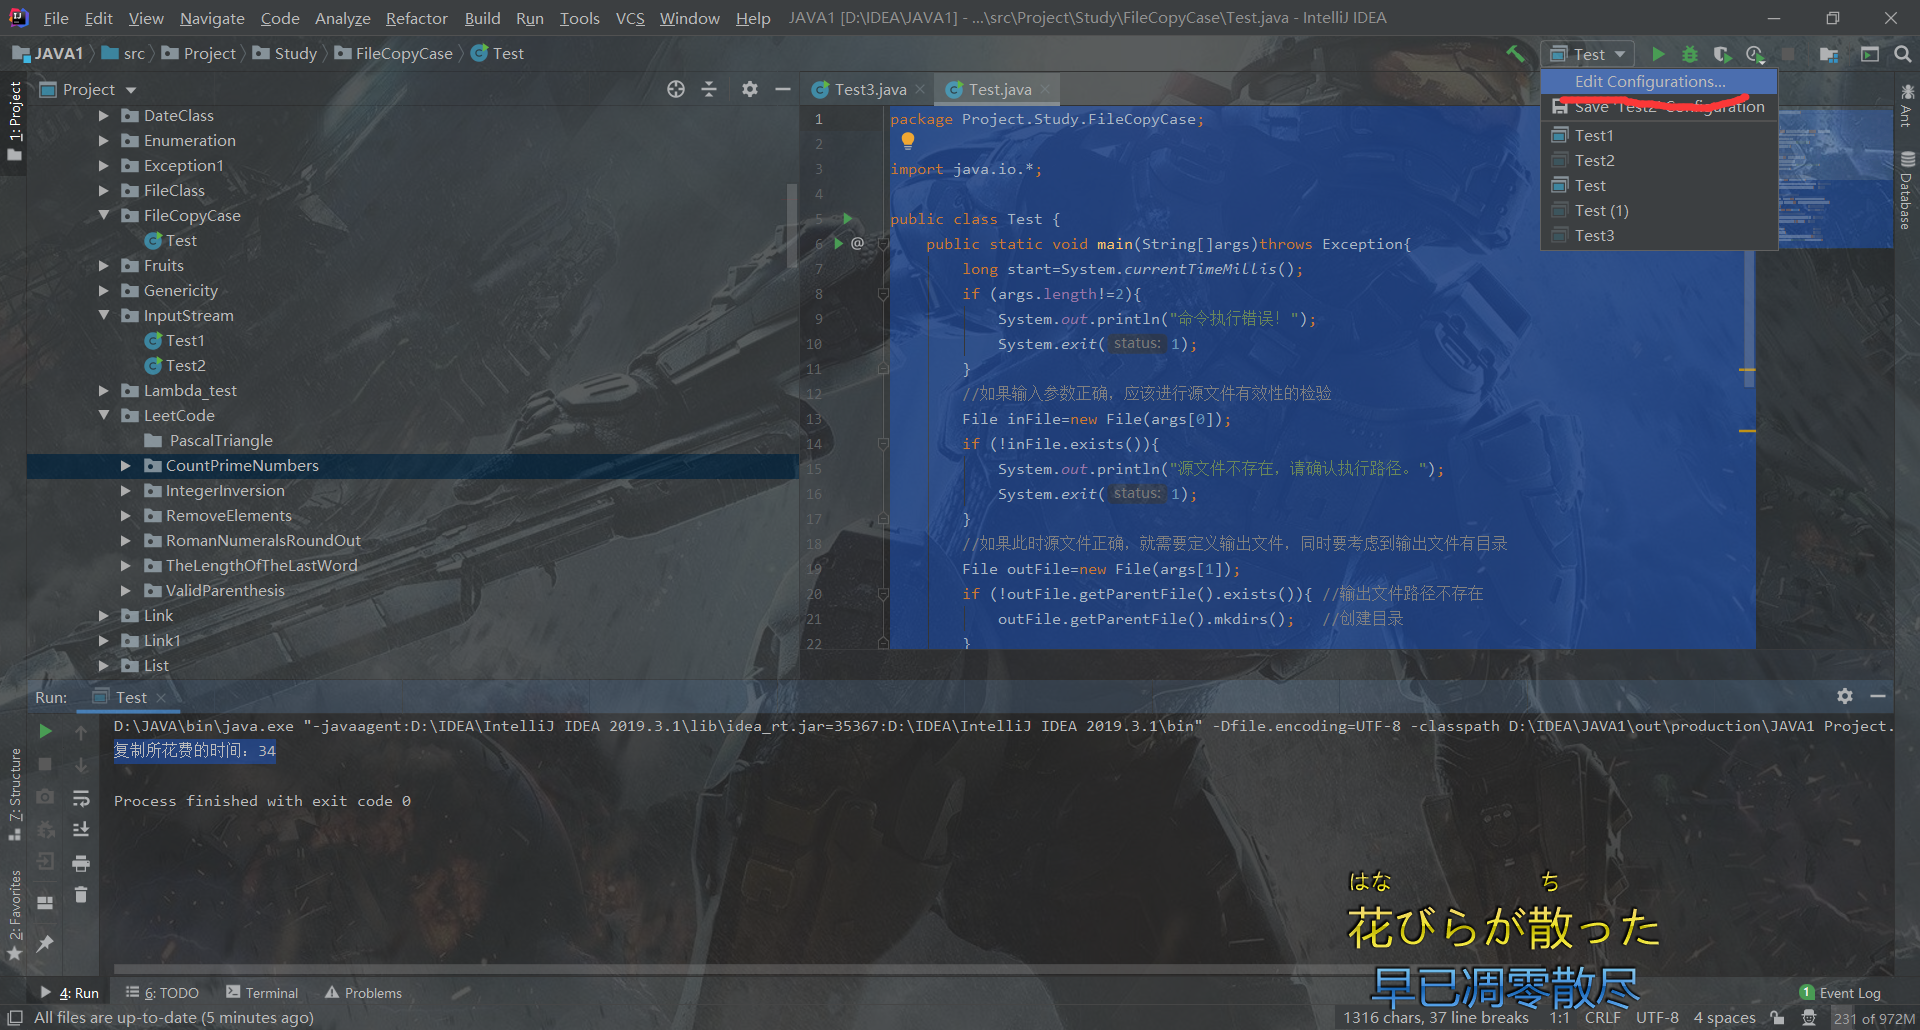Toggle soft-wrap in the Run console
The width and height of the screenshot is (1920, 1030).
coord(81,798)
